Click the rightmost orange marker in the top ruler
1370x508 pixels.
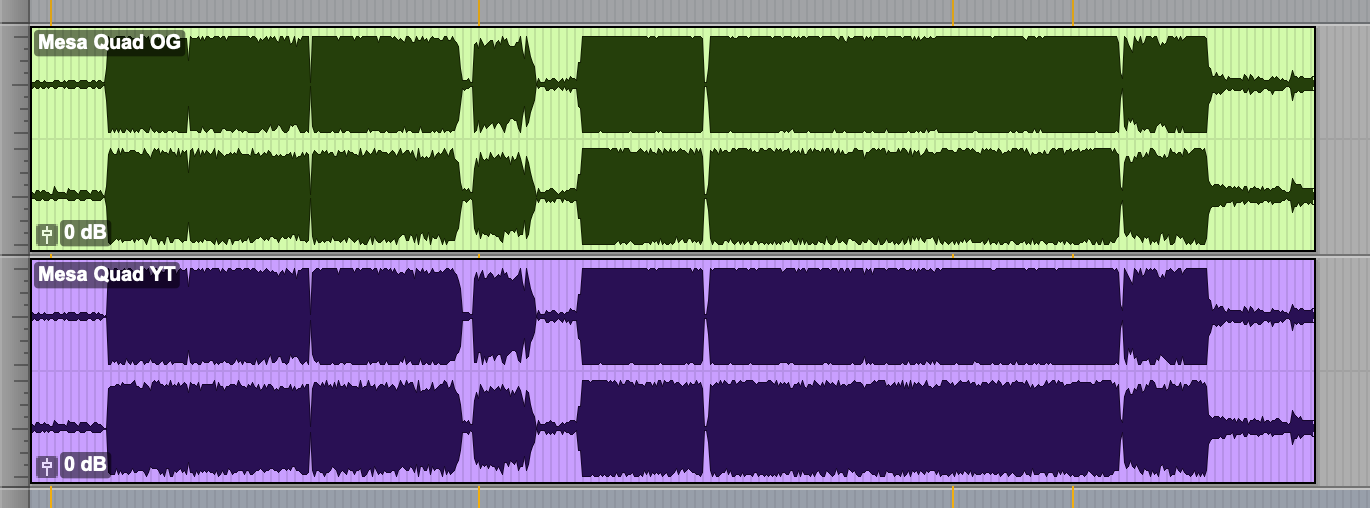tap(1073, 12)
